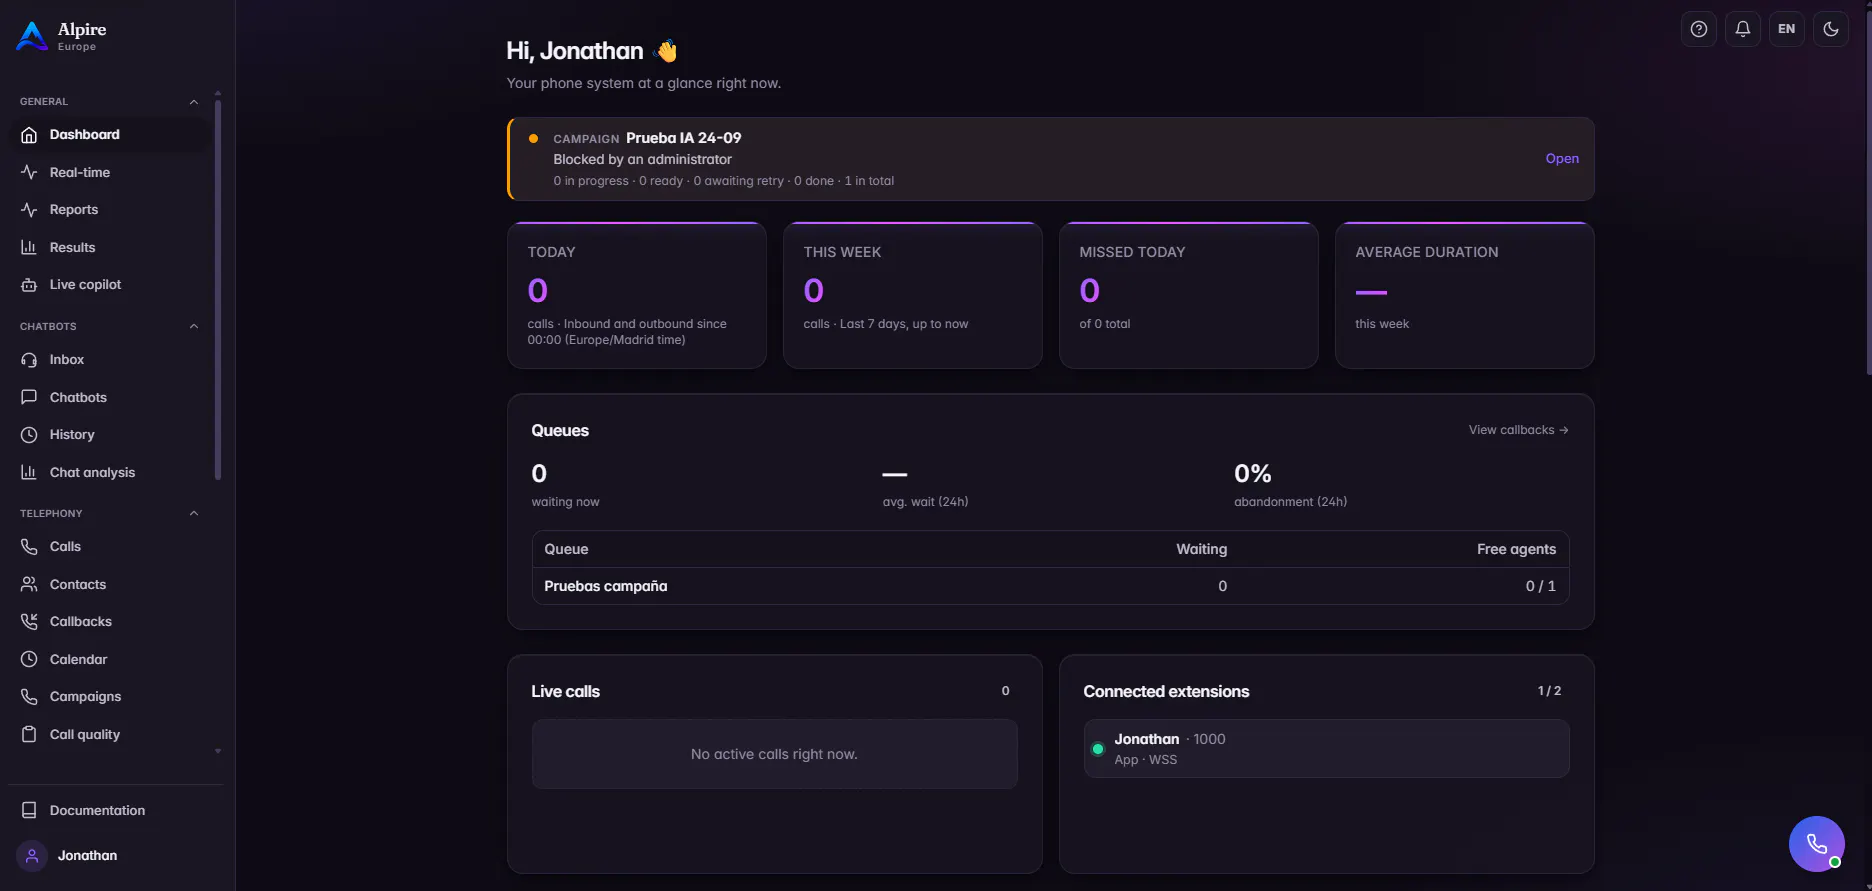This screenshot has width=1872, height=891.
Task: Click the Waiting column header
Action: (1201, 549)
